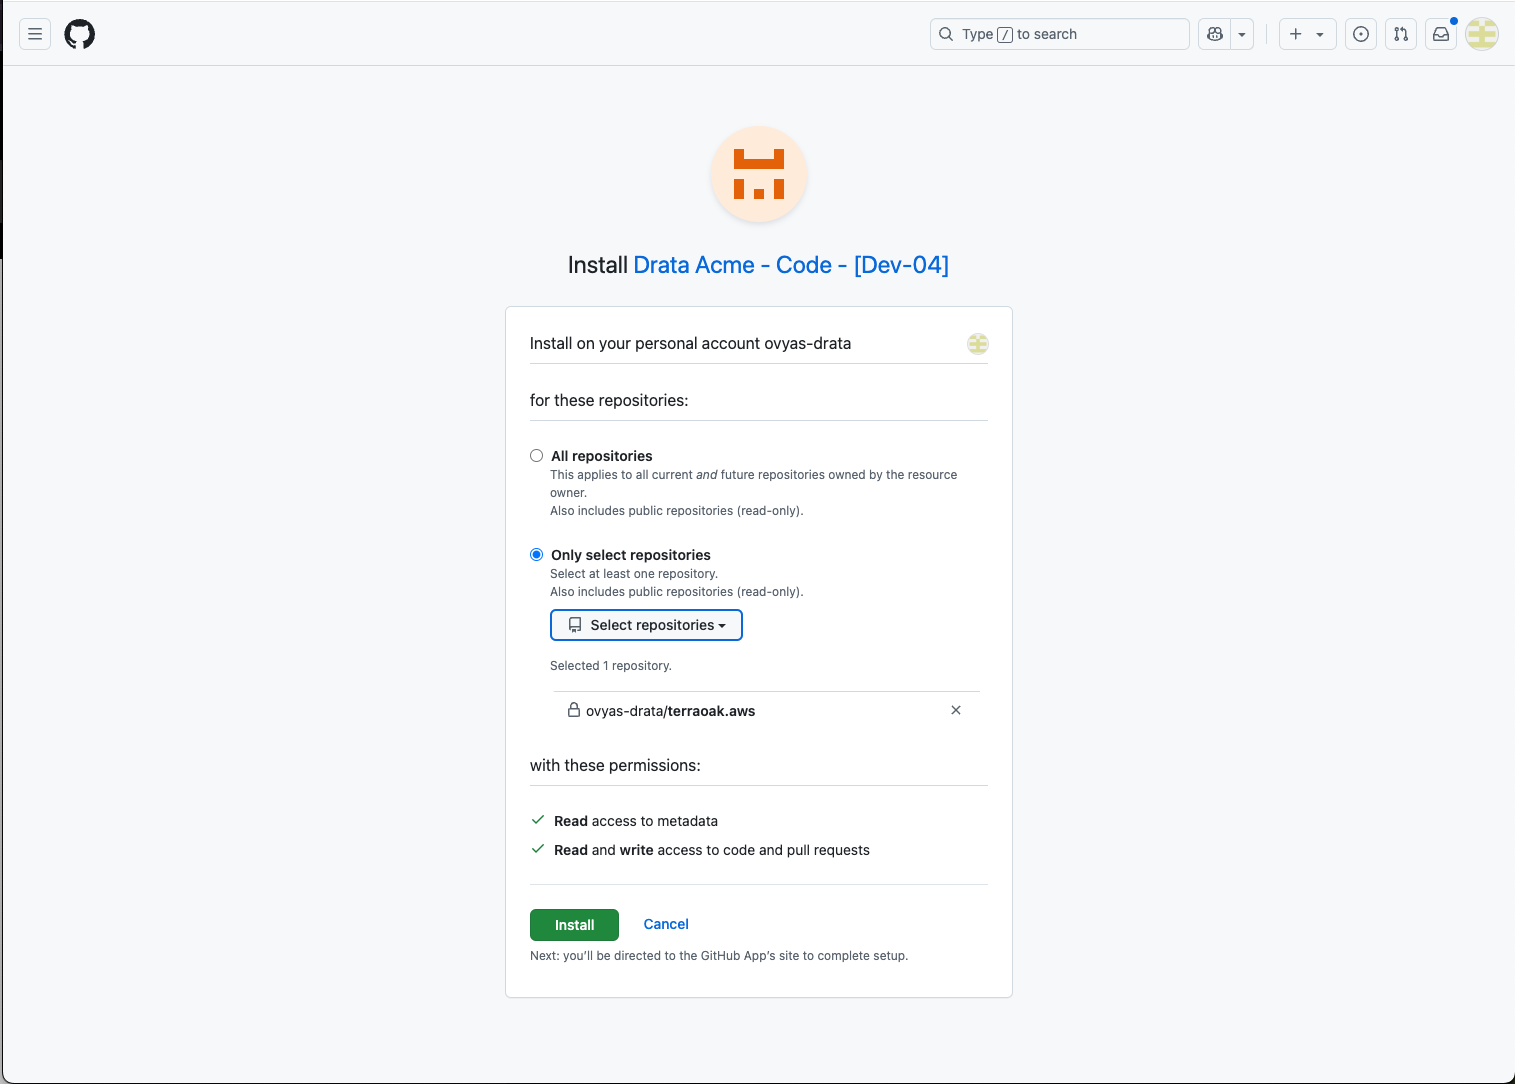Click the Read access to metadata permission
The image size is (1515, 1084).
[x=636, y=821]
